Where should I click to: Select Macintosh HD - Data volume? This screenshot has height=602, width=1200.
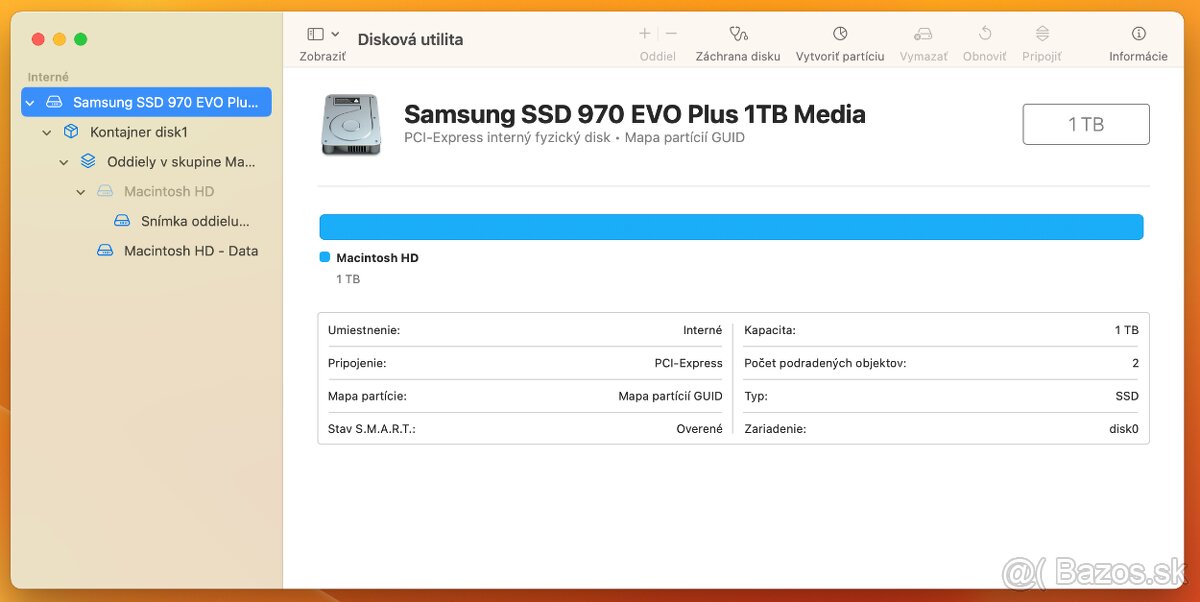tap(190, 251)
